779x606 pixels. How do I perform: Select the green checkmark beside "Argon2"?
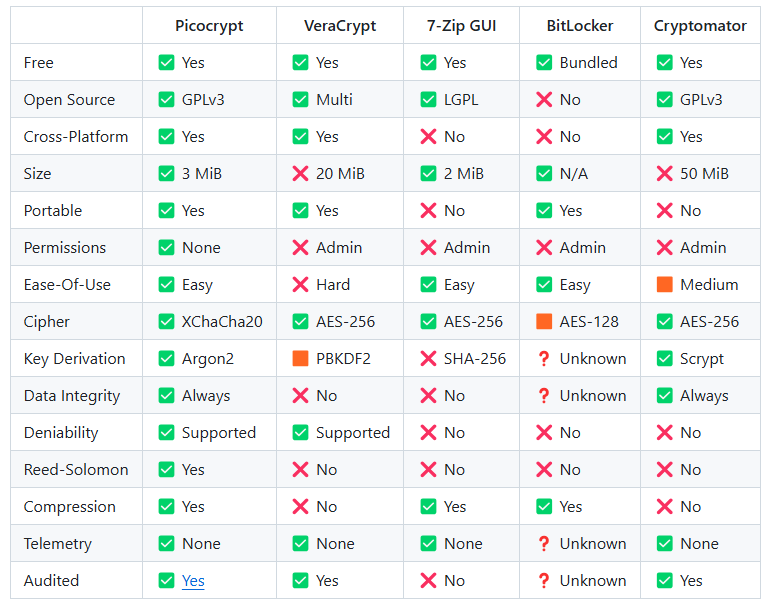click(x=166, y=359)
